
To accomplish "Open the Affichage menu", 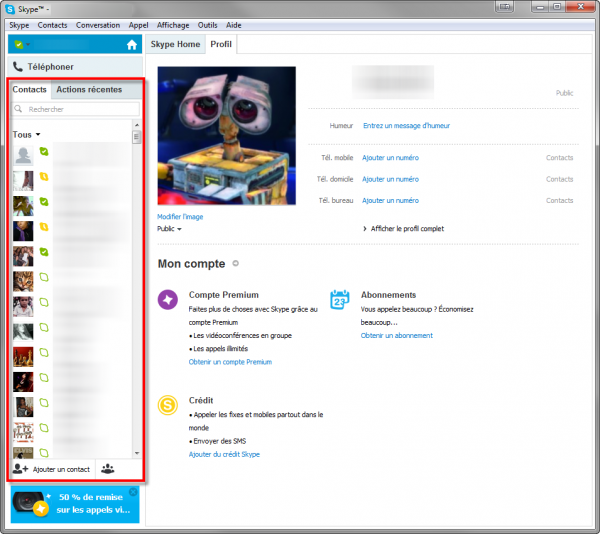I will point(173,25).
